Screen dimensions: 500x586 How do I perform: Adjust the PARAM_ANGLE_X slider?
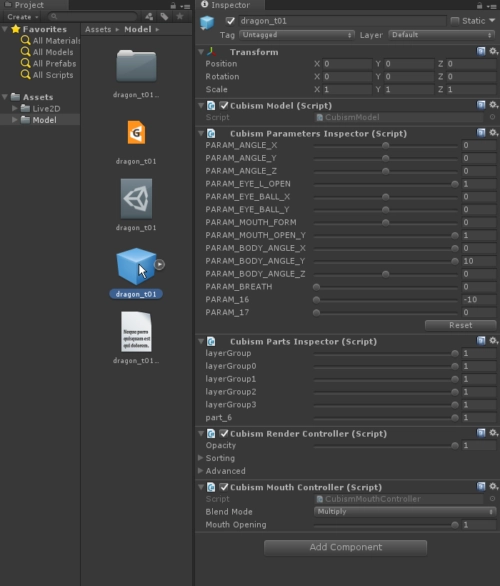[x=386, y=145]
